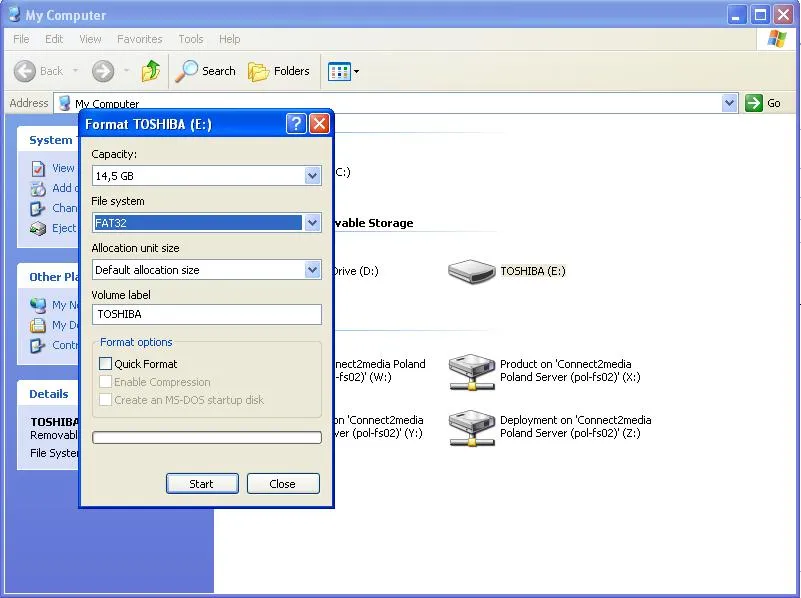
Task: Click Create an MS-DOS startup disk checkbox
Action: pos(105,399)
